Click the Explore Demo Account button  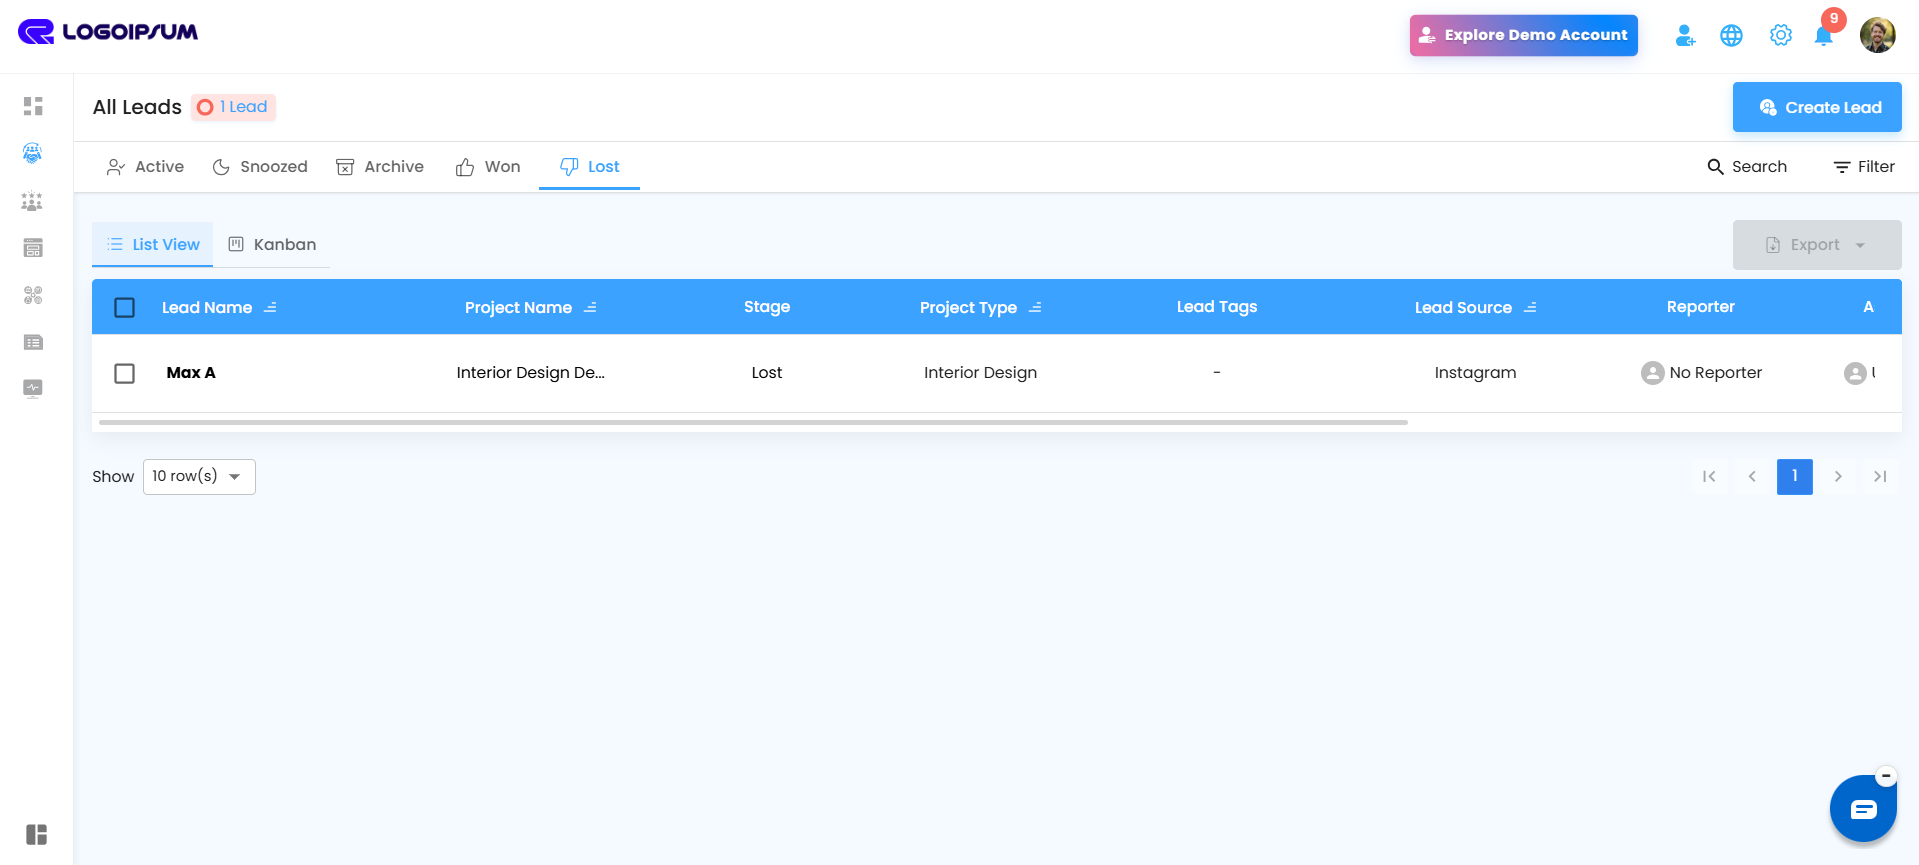1523,35
